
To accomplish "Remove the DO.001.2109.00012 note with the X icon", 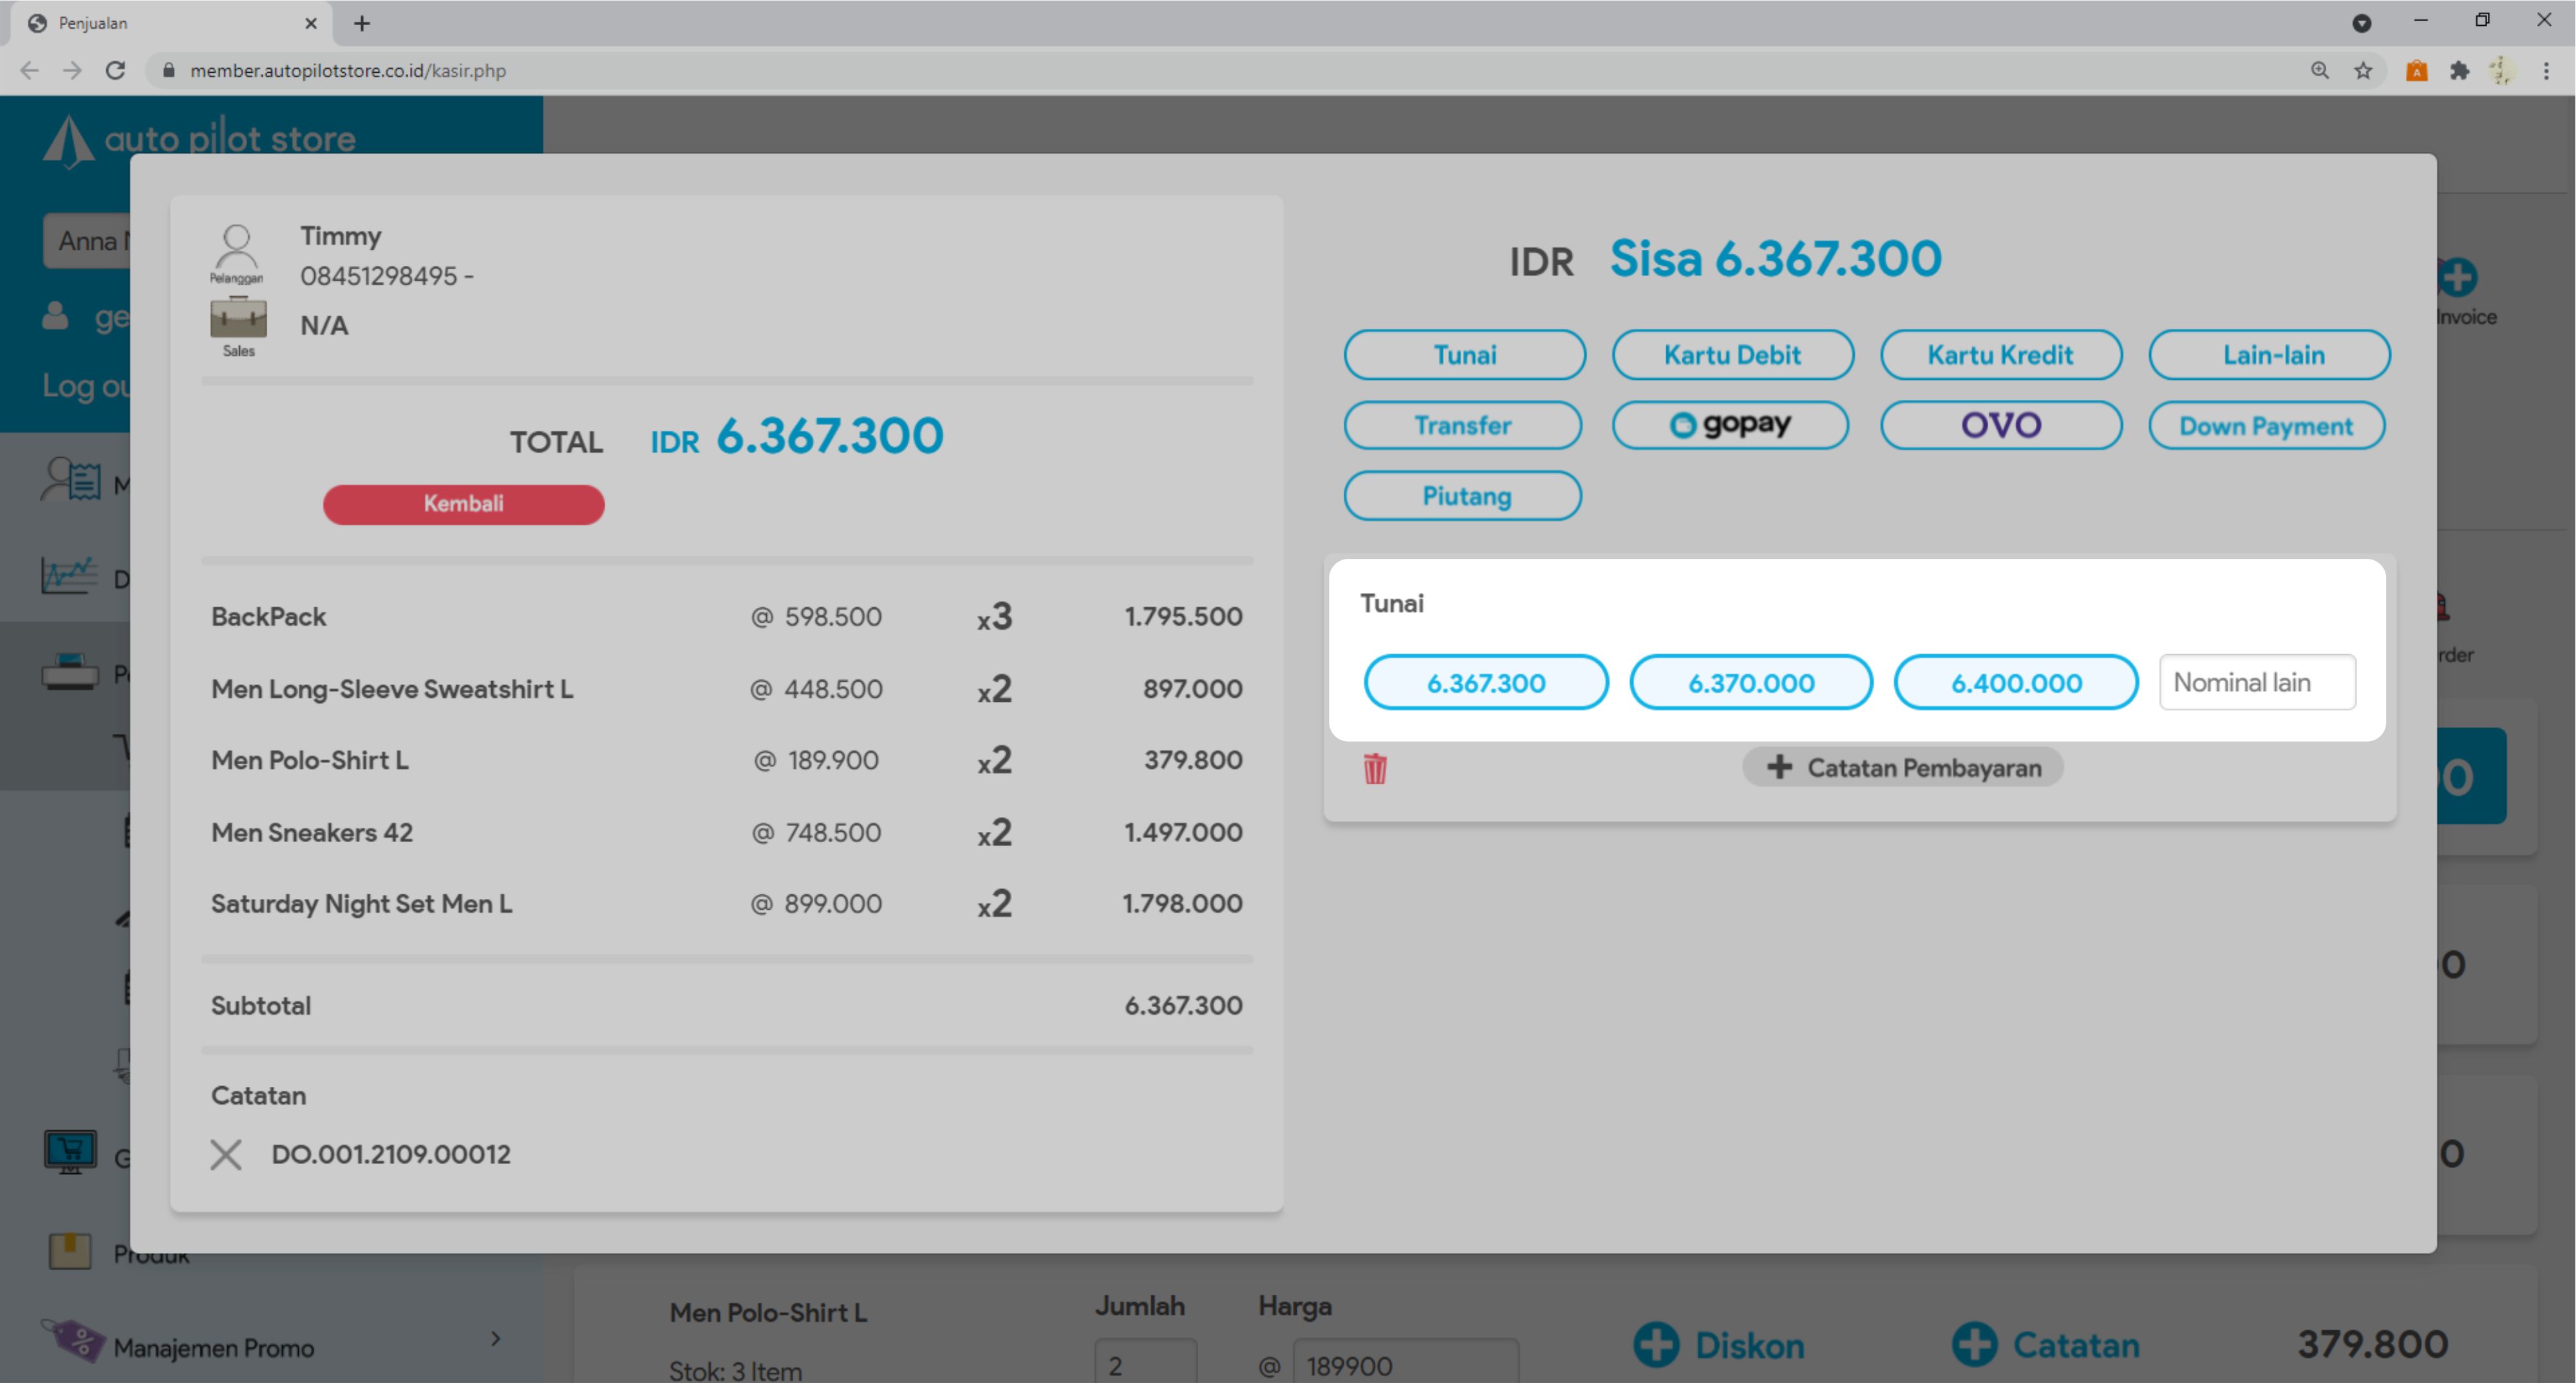I will coord(226,1154).
